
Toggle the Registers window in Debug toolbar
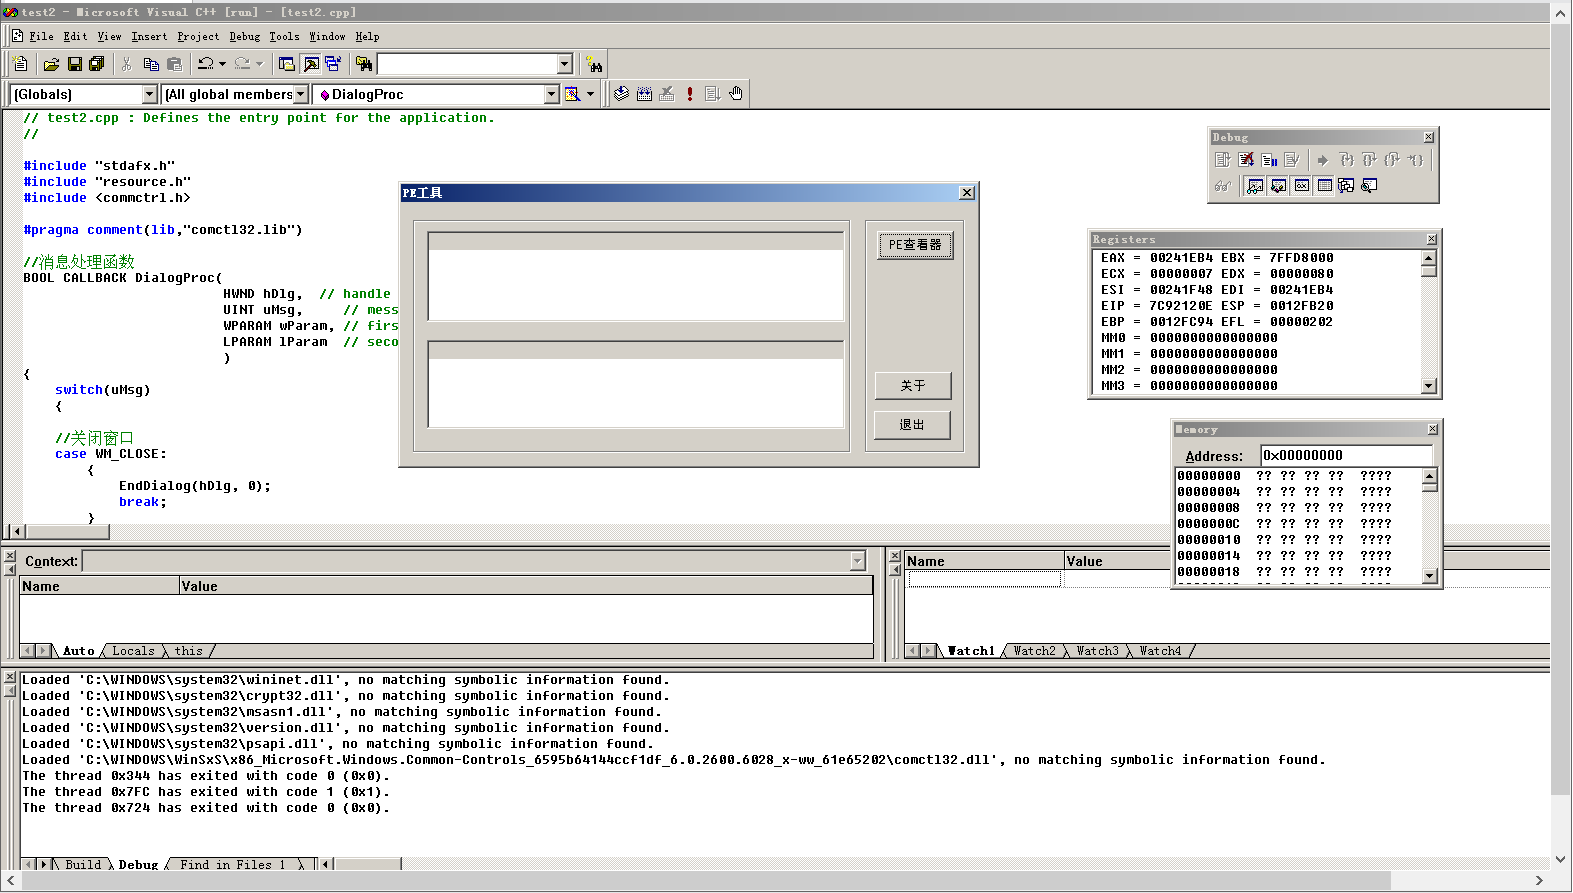[1301, 186]
